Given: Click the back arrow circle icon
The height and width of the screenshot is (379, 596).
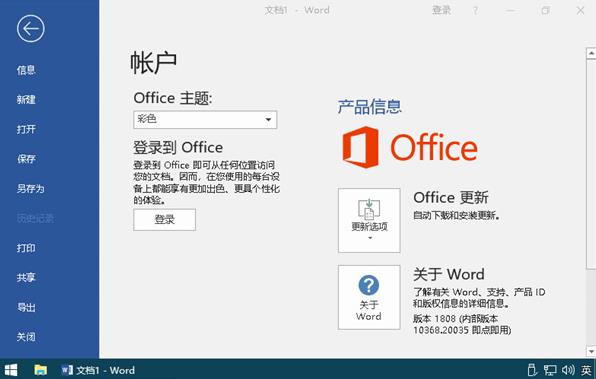Looking at the screenshot, I should tap(30, 29).
